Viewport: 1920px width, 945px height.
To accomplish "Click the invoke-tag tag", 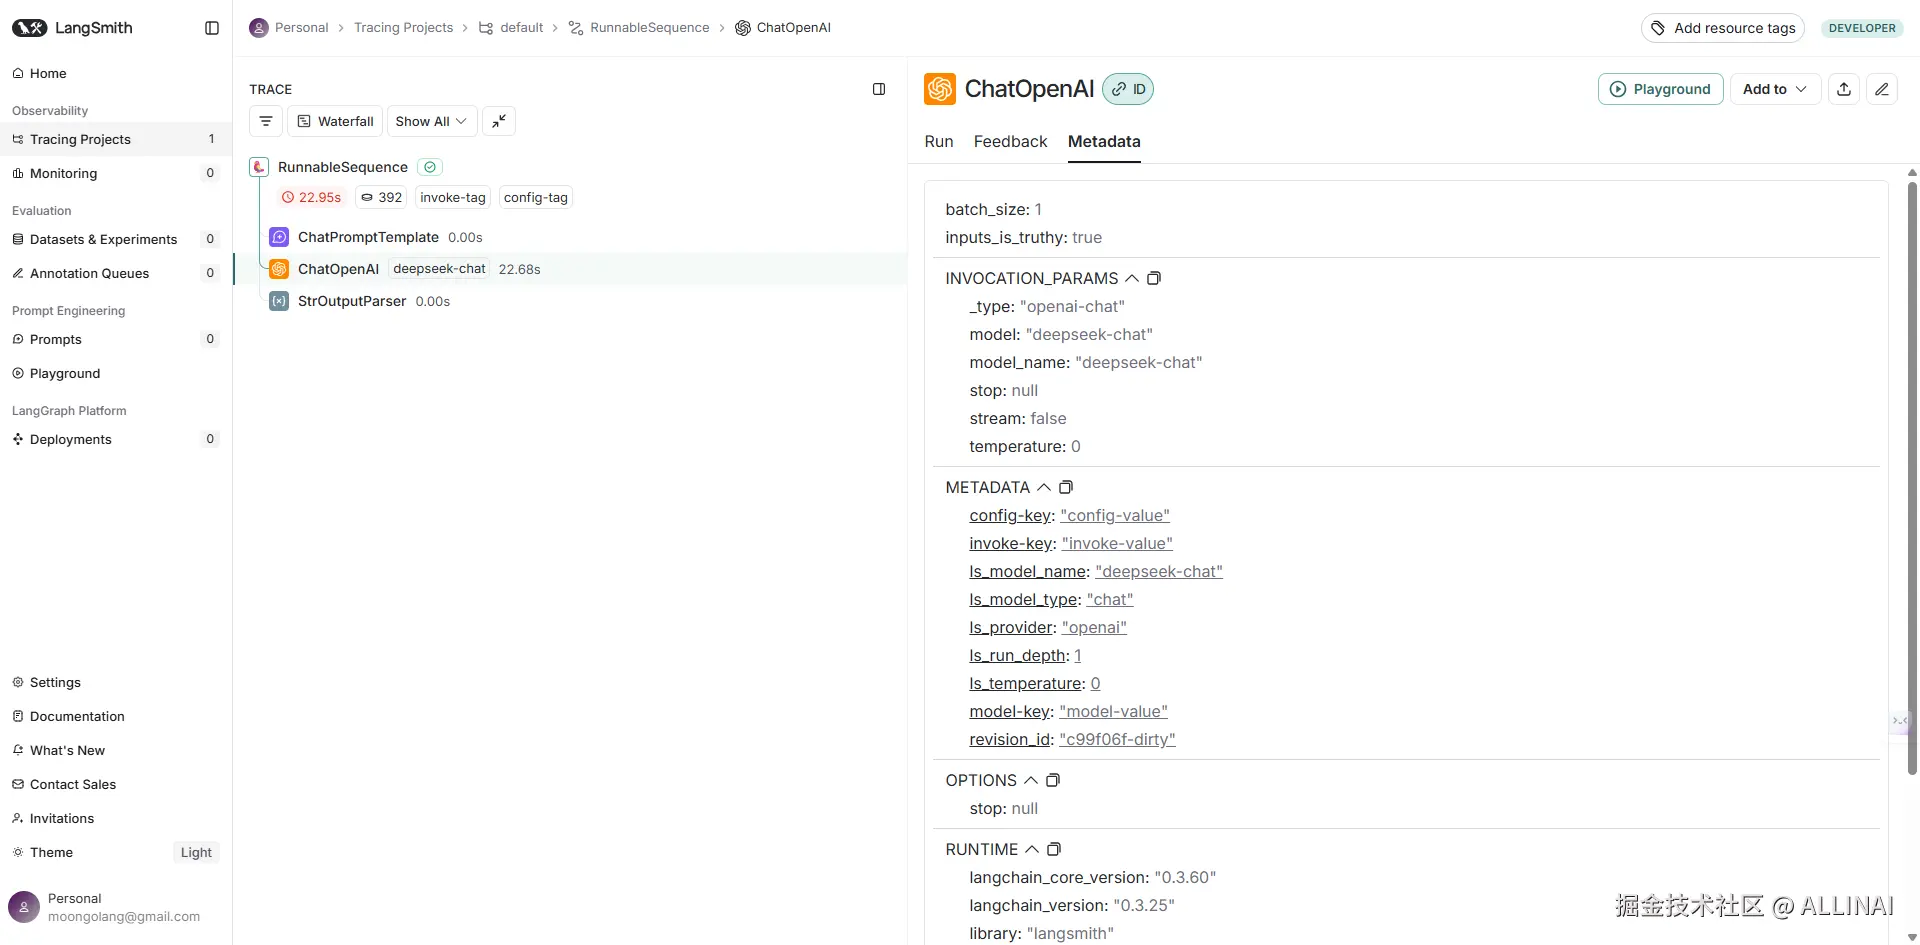I will click(x=453, y=197).
